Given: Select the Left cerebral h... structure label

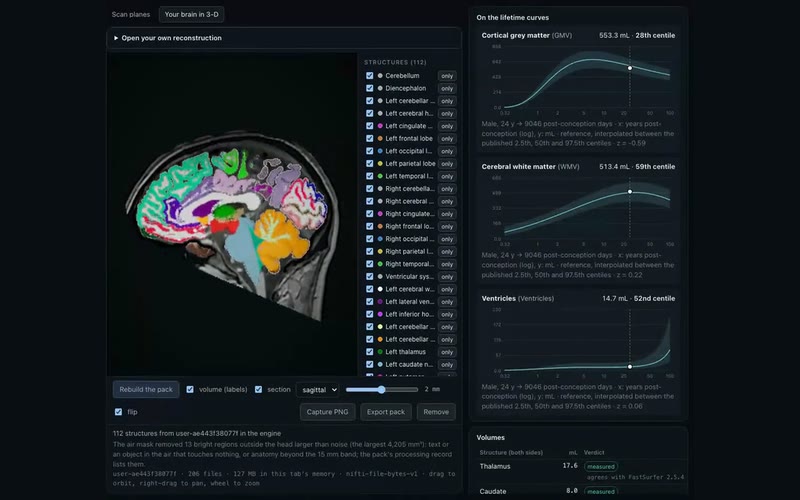Looking at the screenshot, I should pyautogui.click(x=409, y=113).
